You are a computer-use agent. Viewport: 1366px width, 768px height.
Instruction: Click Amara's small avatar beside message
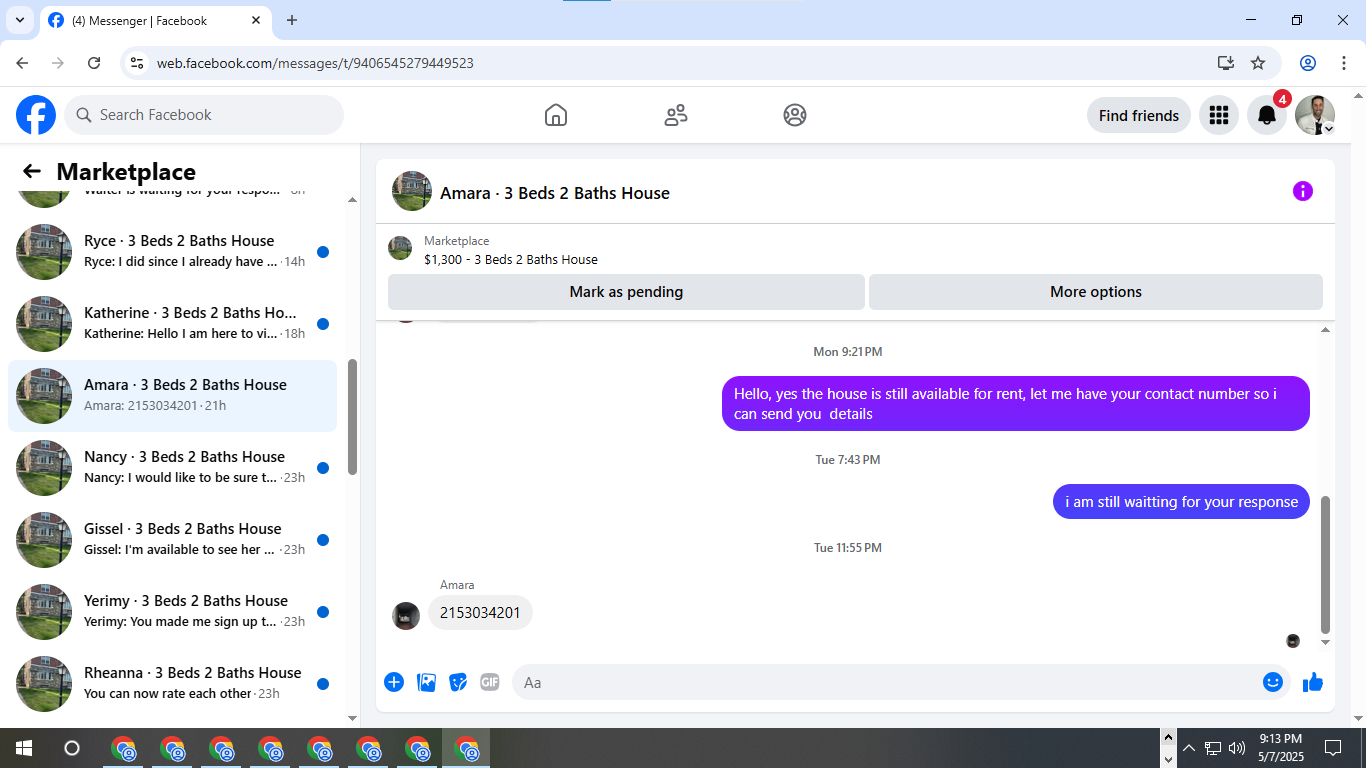(x=406, y=616)
